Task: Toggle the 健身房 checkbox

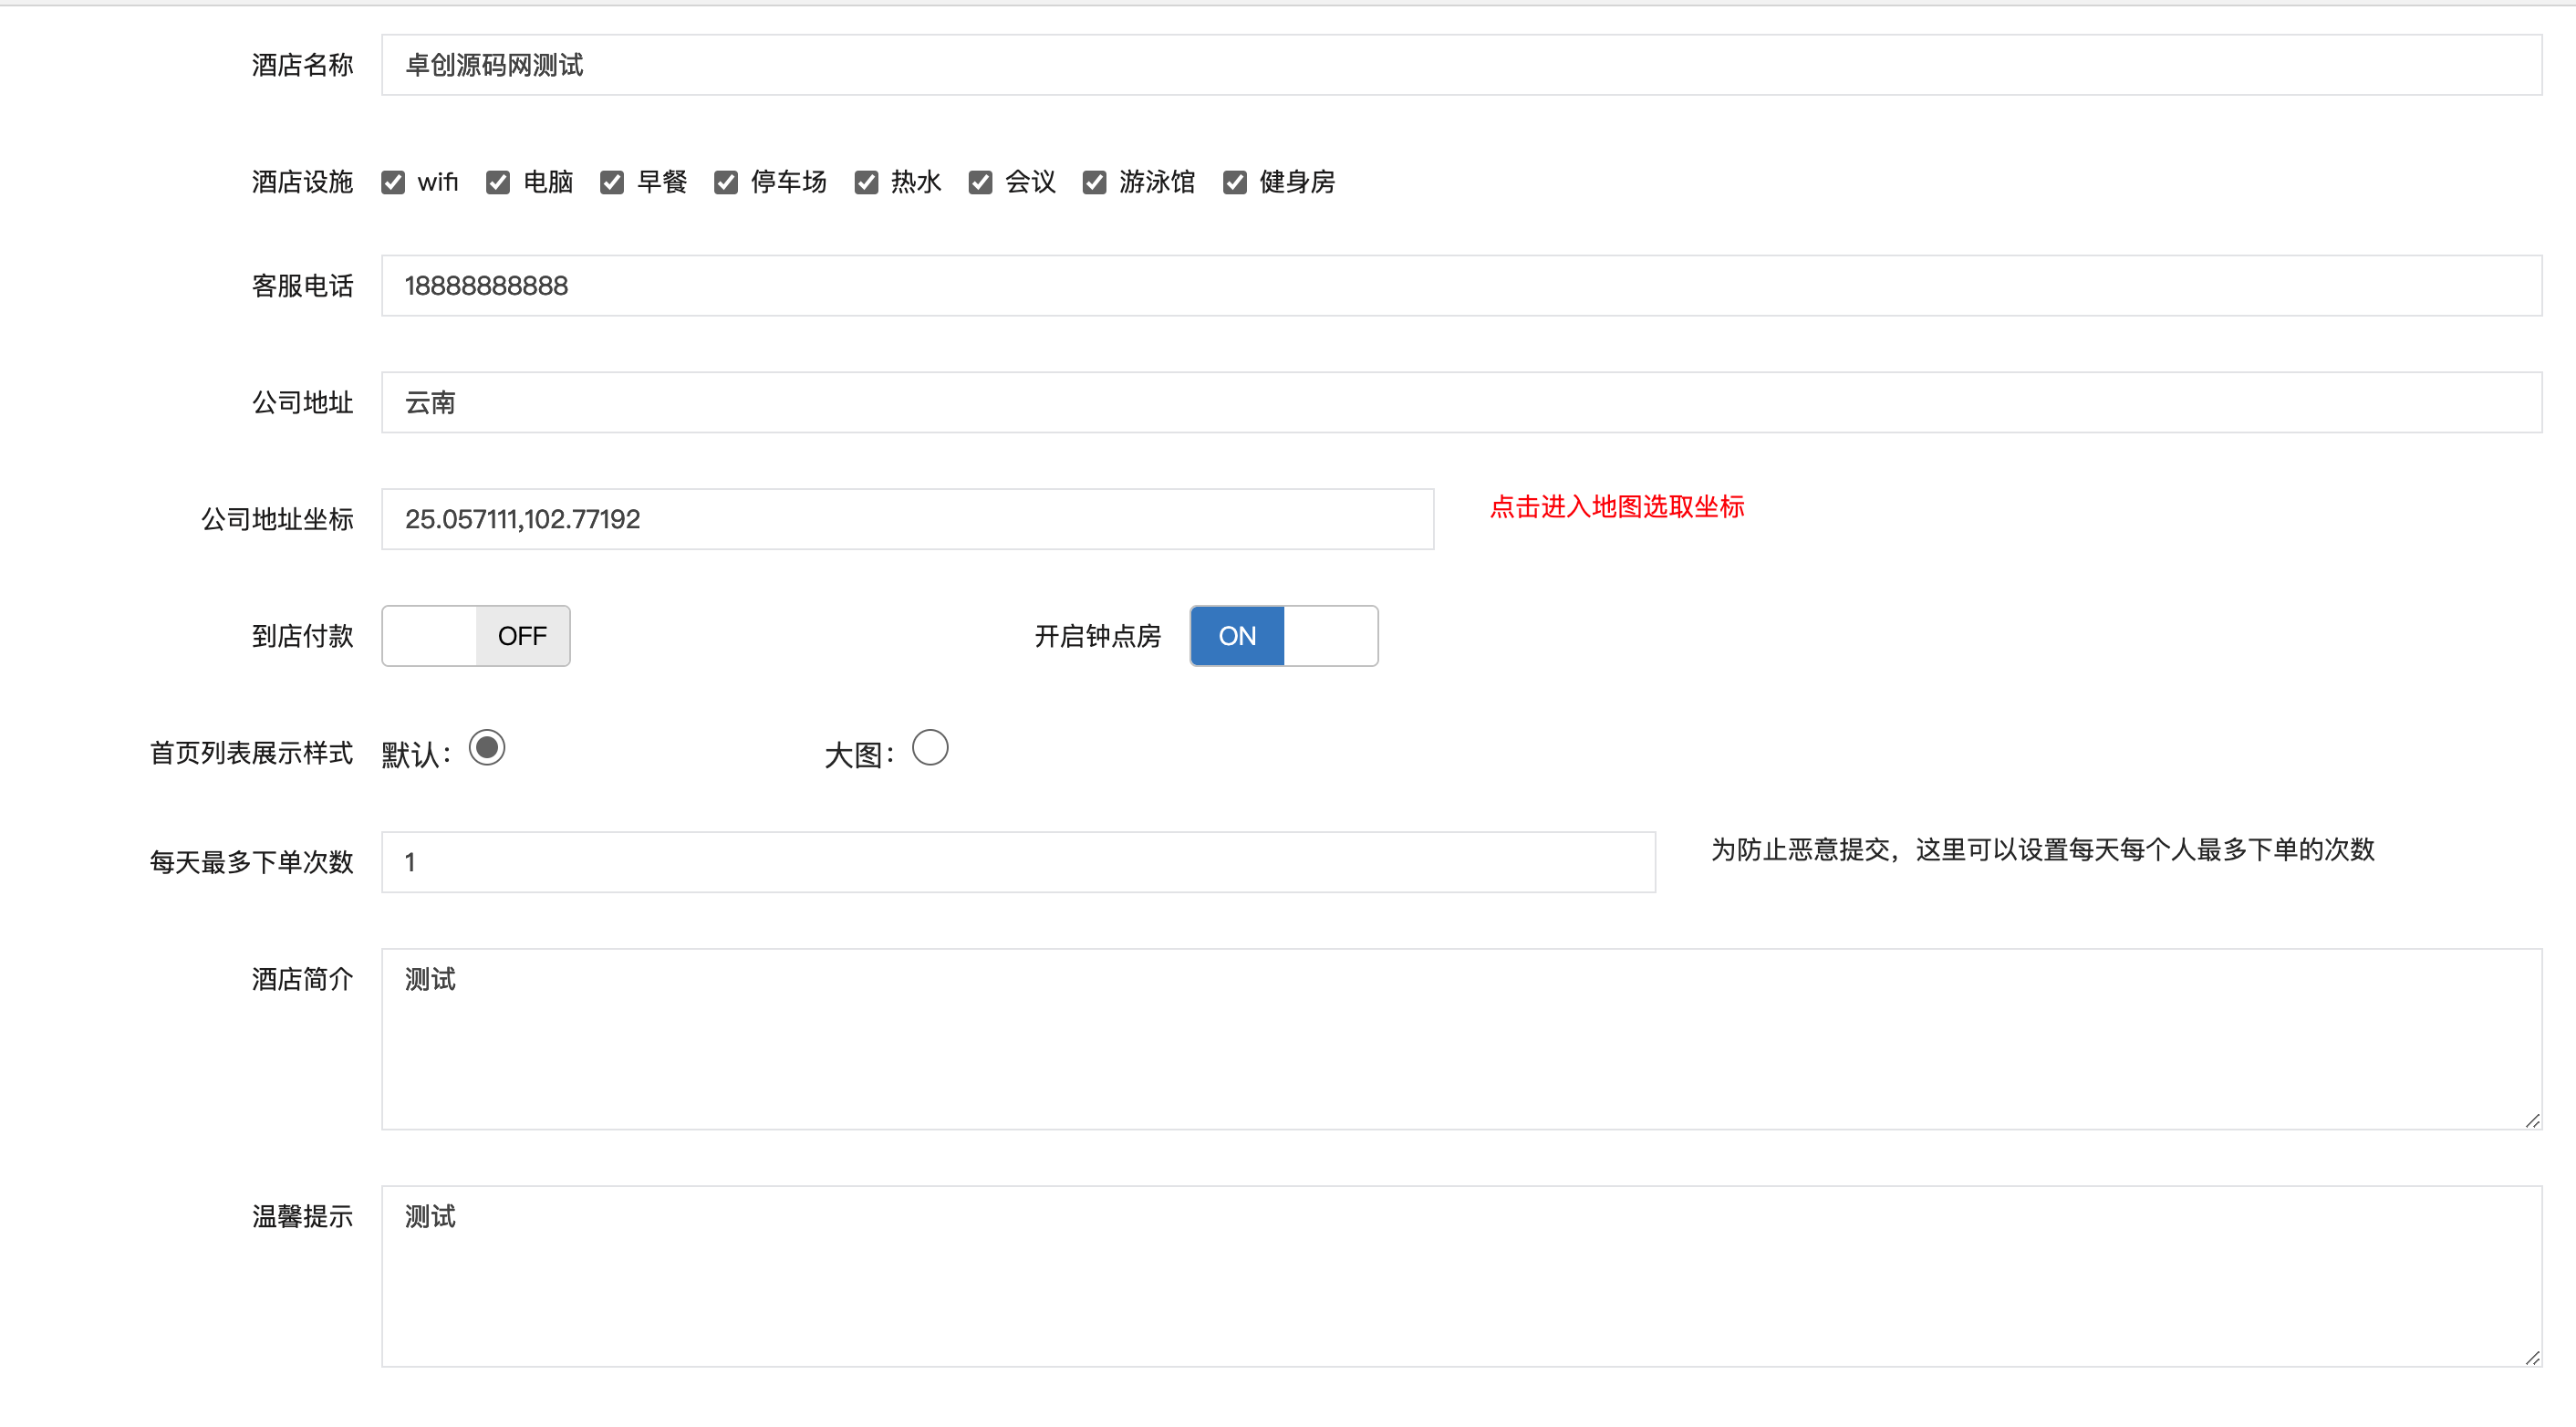Action: click(1235, 182)
